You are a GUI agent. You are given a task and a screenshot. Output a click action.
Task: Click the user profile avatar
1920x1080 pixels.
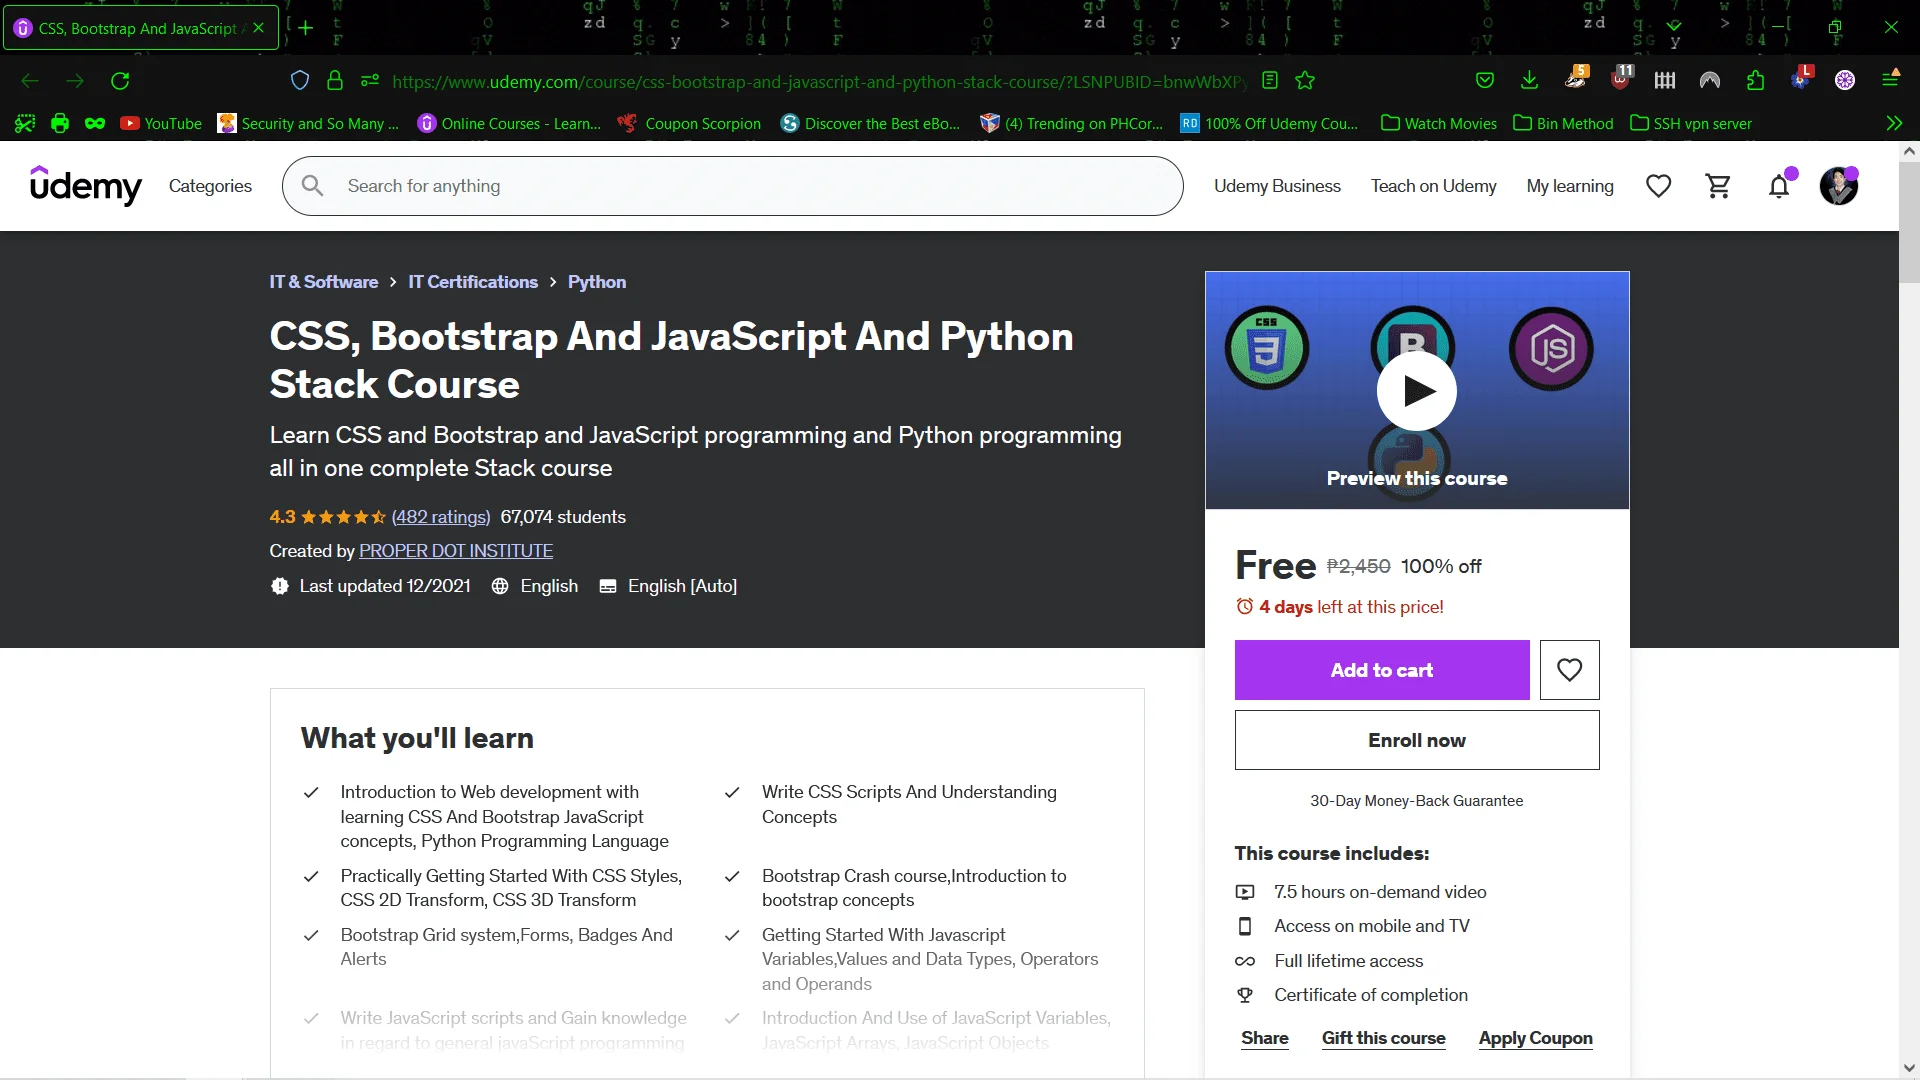[1838, 186]
